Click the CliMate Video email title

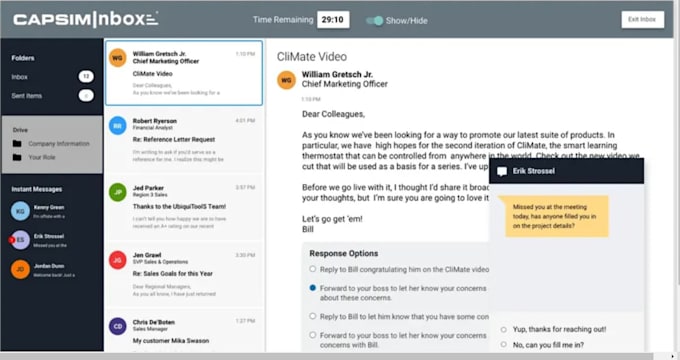[x=312, y=57]
